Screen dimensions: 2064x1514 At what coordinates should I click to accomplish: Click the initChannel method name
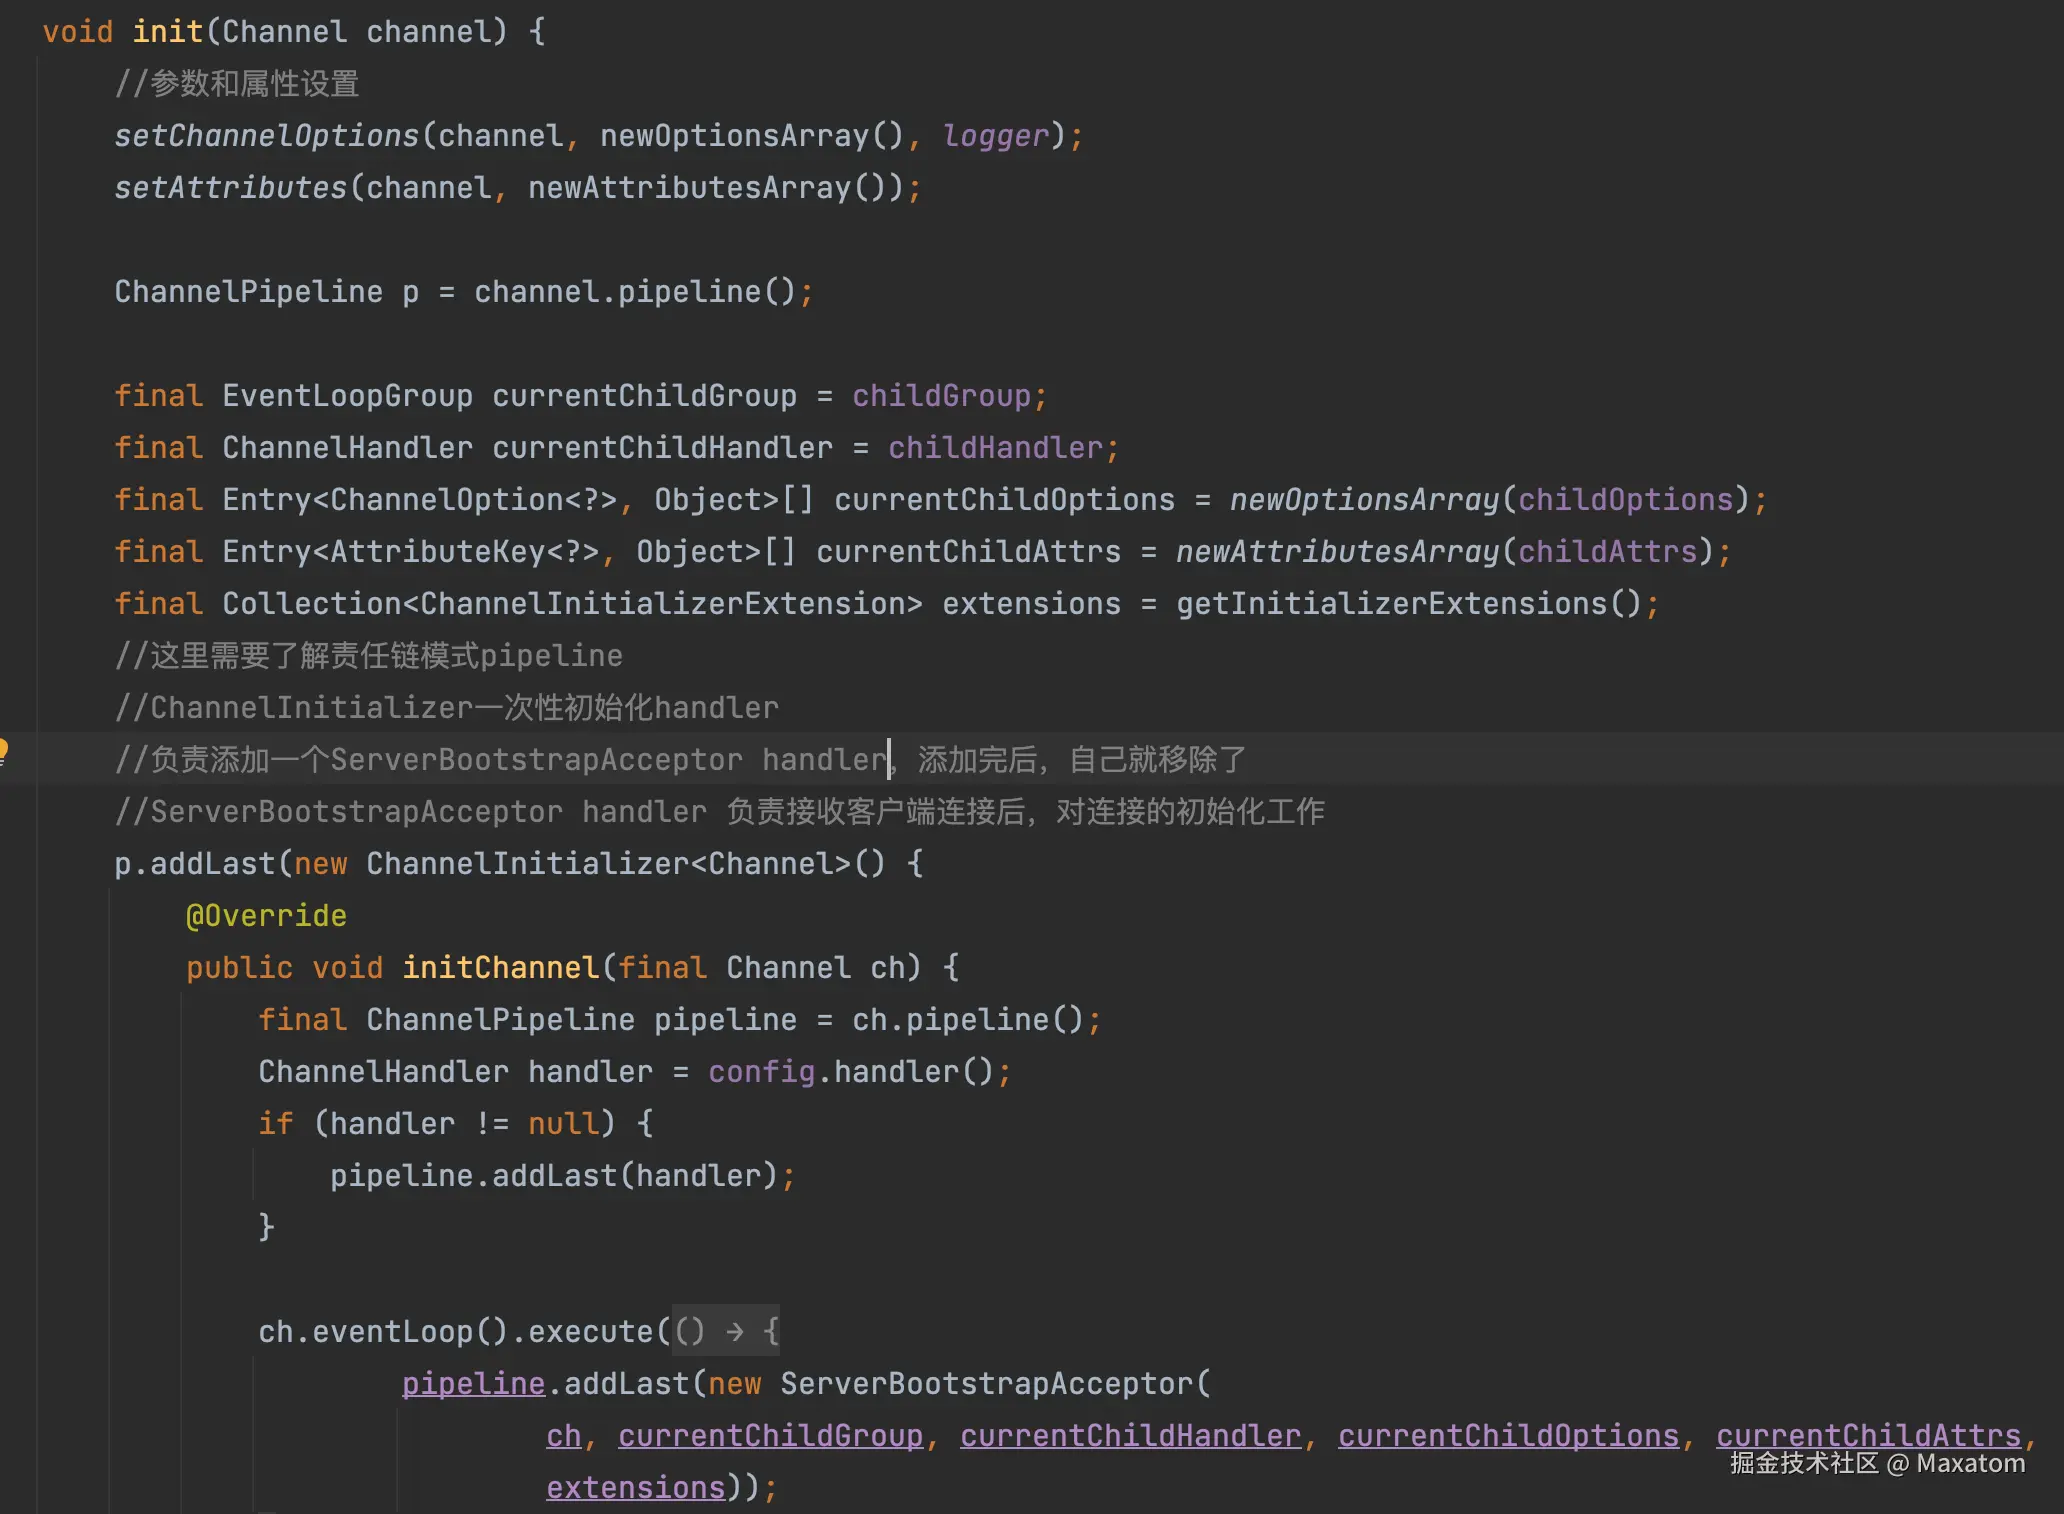pyautogui.click(x=500, y=968)
